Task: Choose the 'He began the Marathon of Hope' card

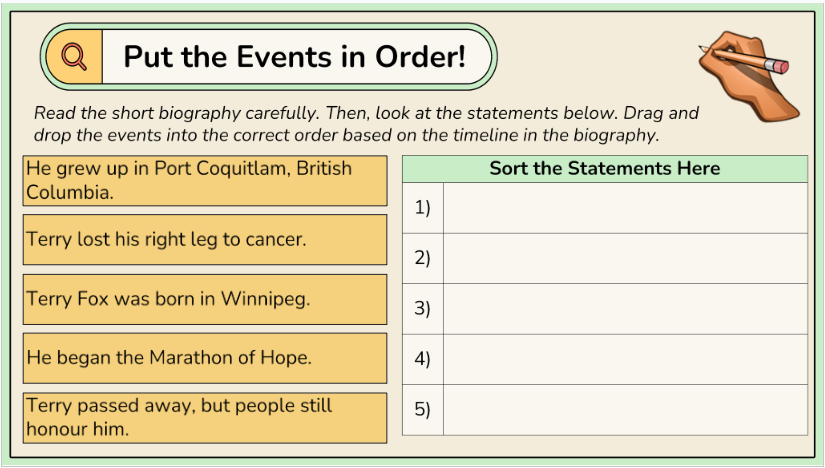Action: 204,358
